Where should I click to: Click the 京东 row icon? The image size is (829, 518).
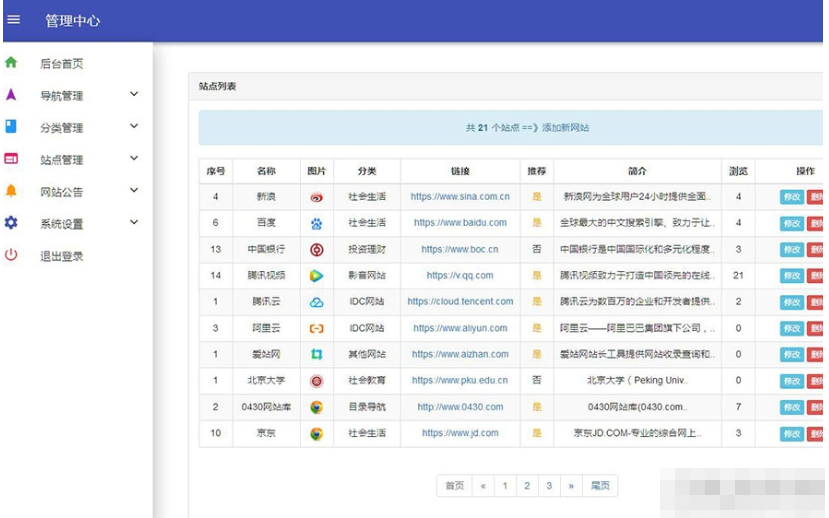click(317, 433)
